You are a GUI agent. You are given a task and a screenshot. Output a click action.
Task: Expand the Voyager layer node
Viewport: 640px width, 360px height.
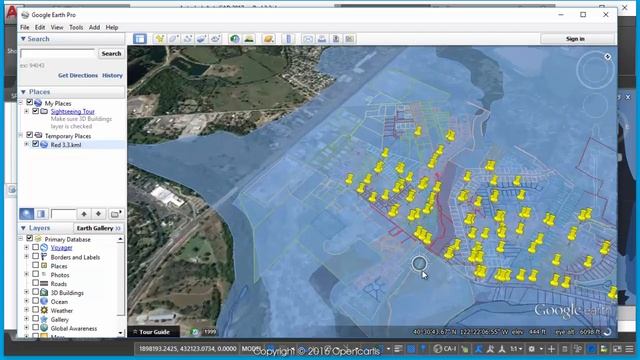(27, 247)
